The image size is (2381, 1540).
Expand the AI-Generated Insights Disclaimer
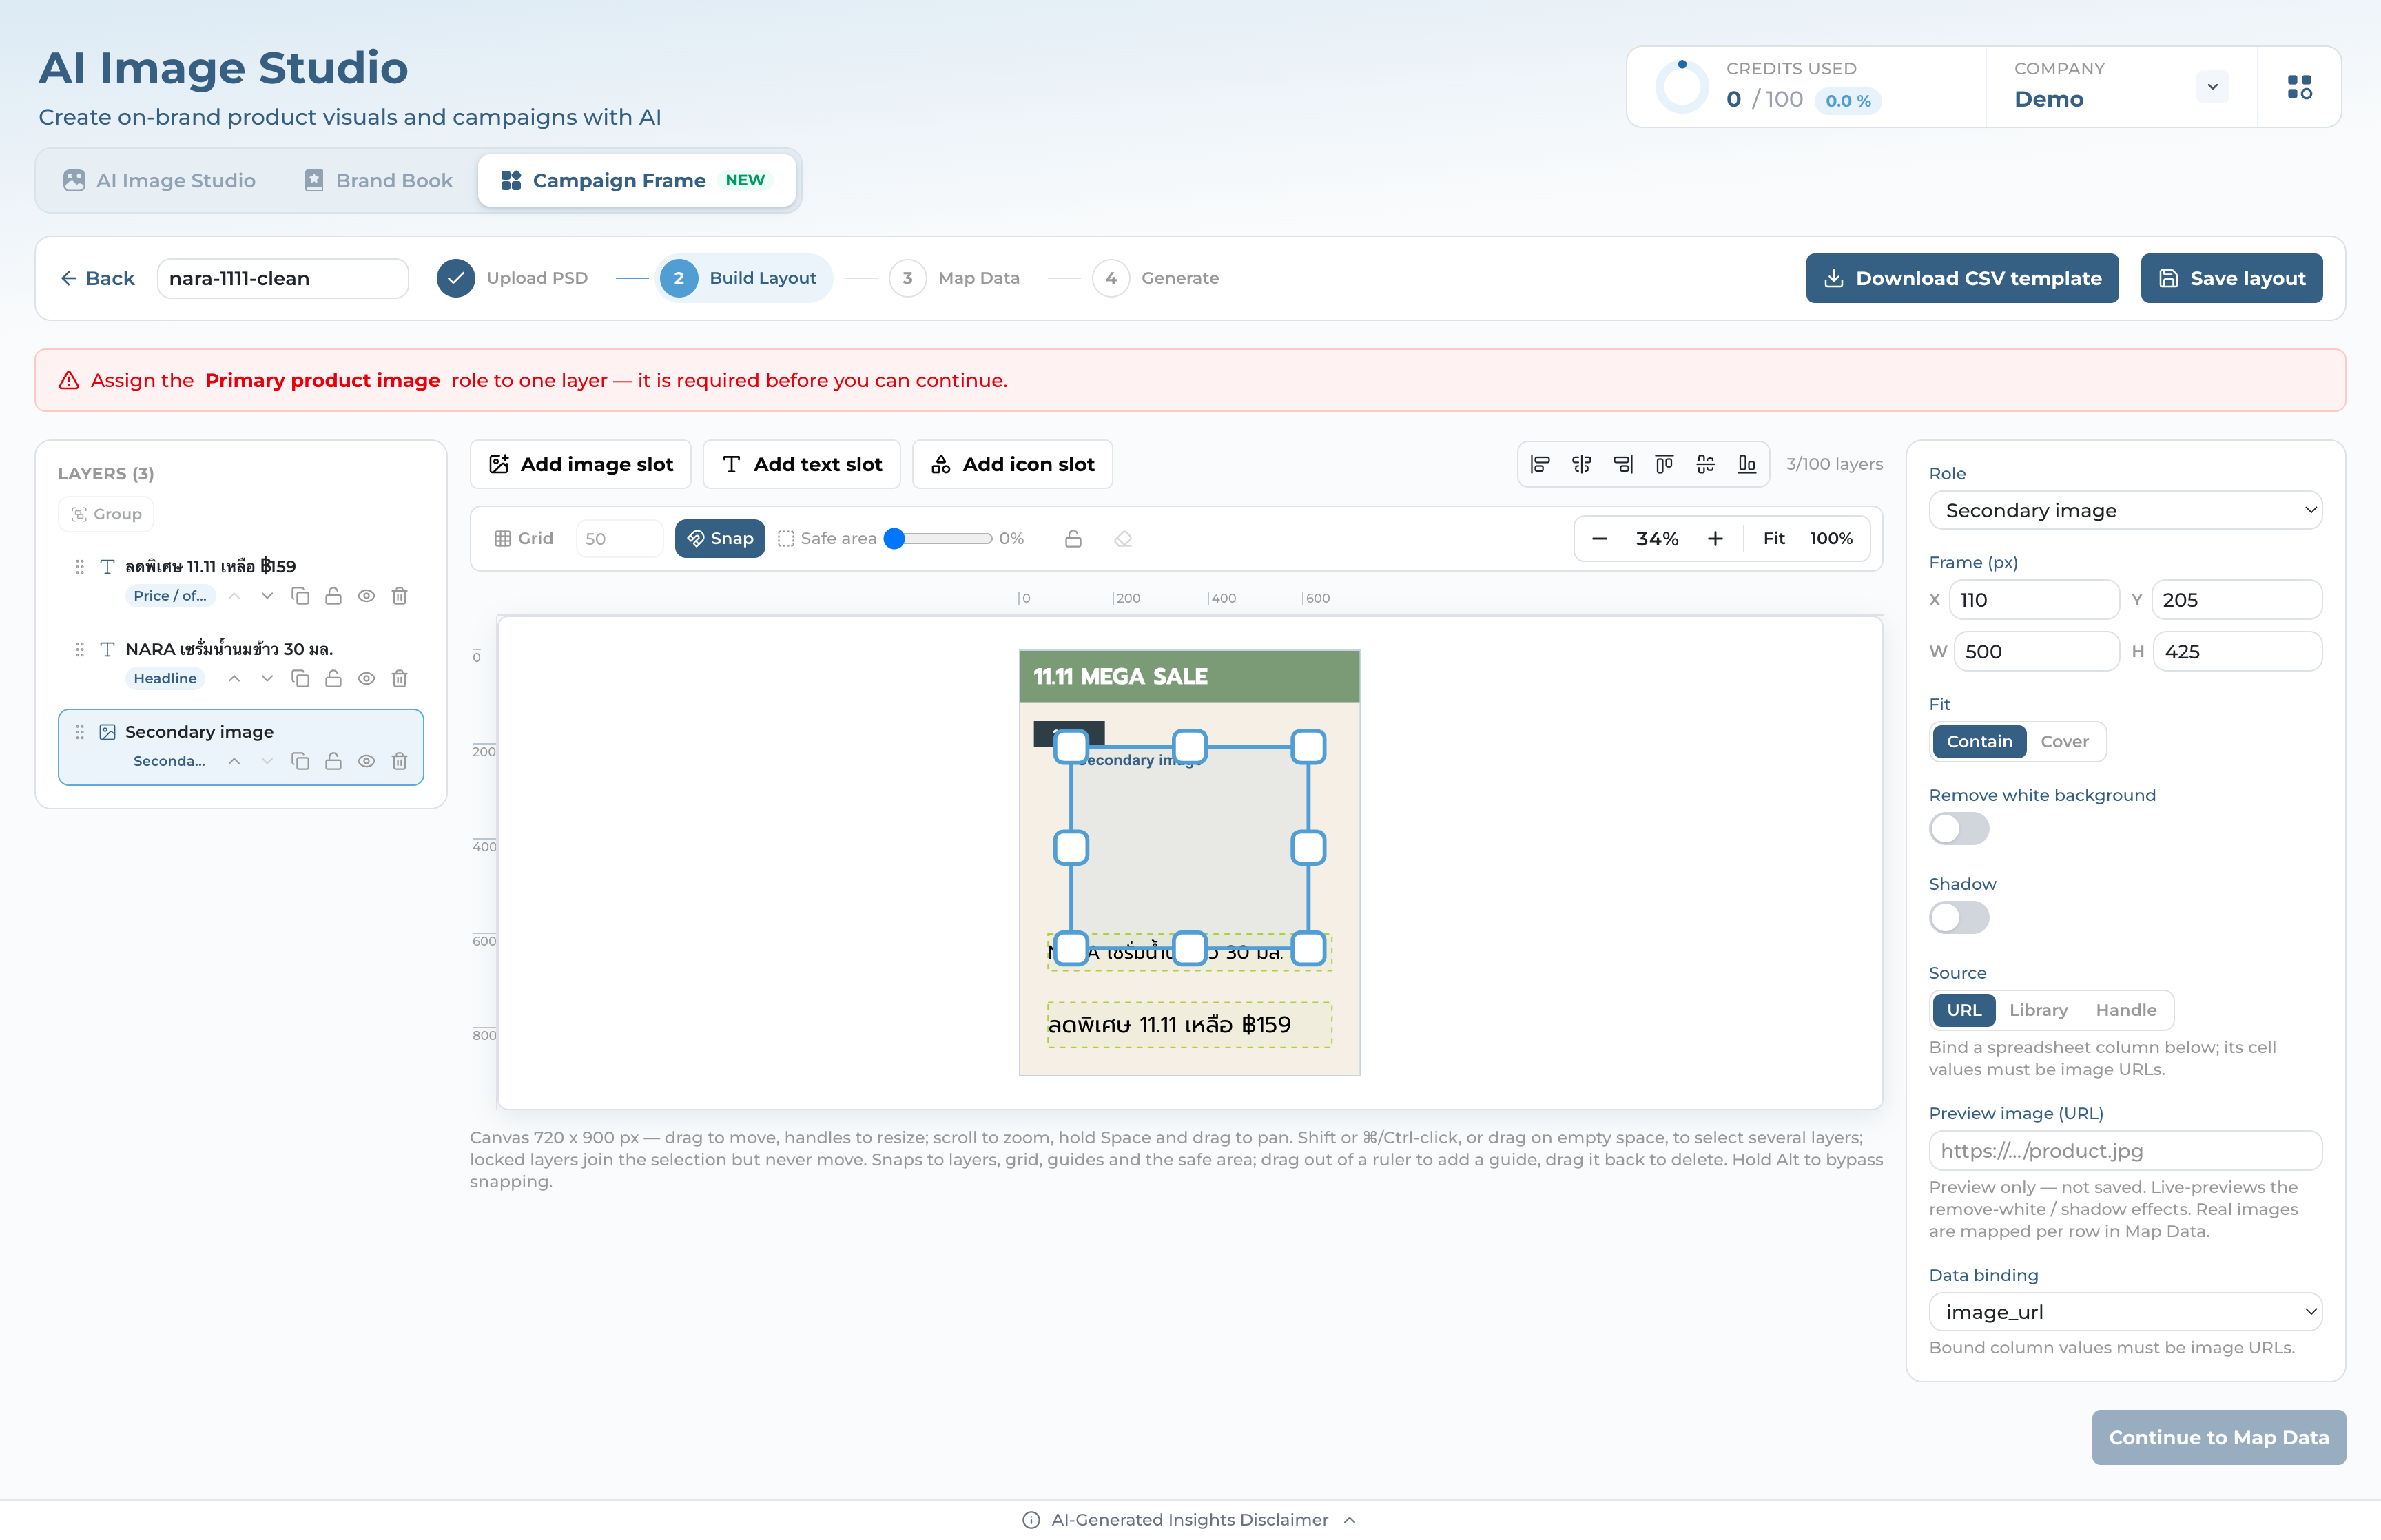click(x=1189, y=1520)
